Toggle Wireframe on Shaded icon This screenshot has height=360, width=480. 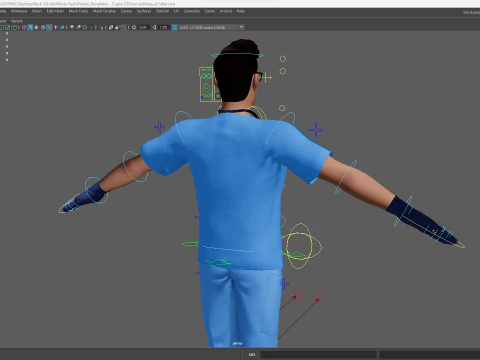click(43, 27)
